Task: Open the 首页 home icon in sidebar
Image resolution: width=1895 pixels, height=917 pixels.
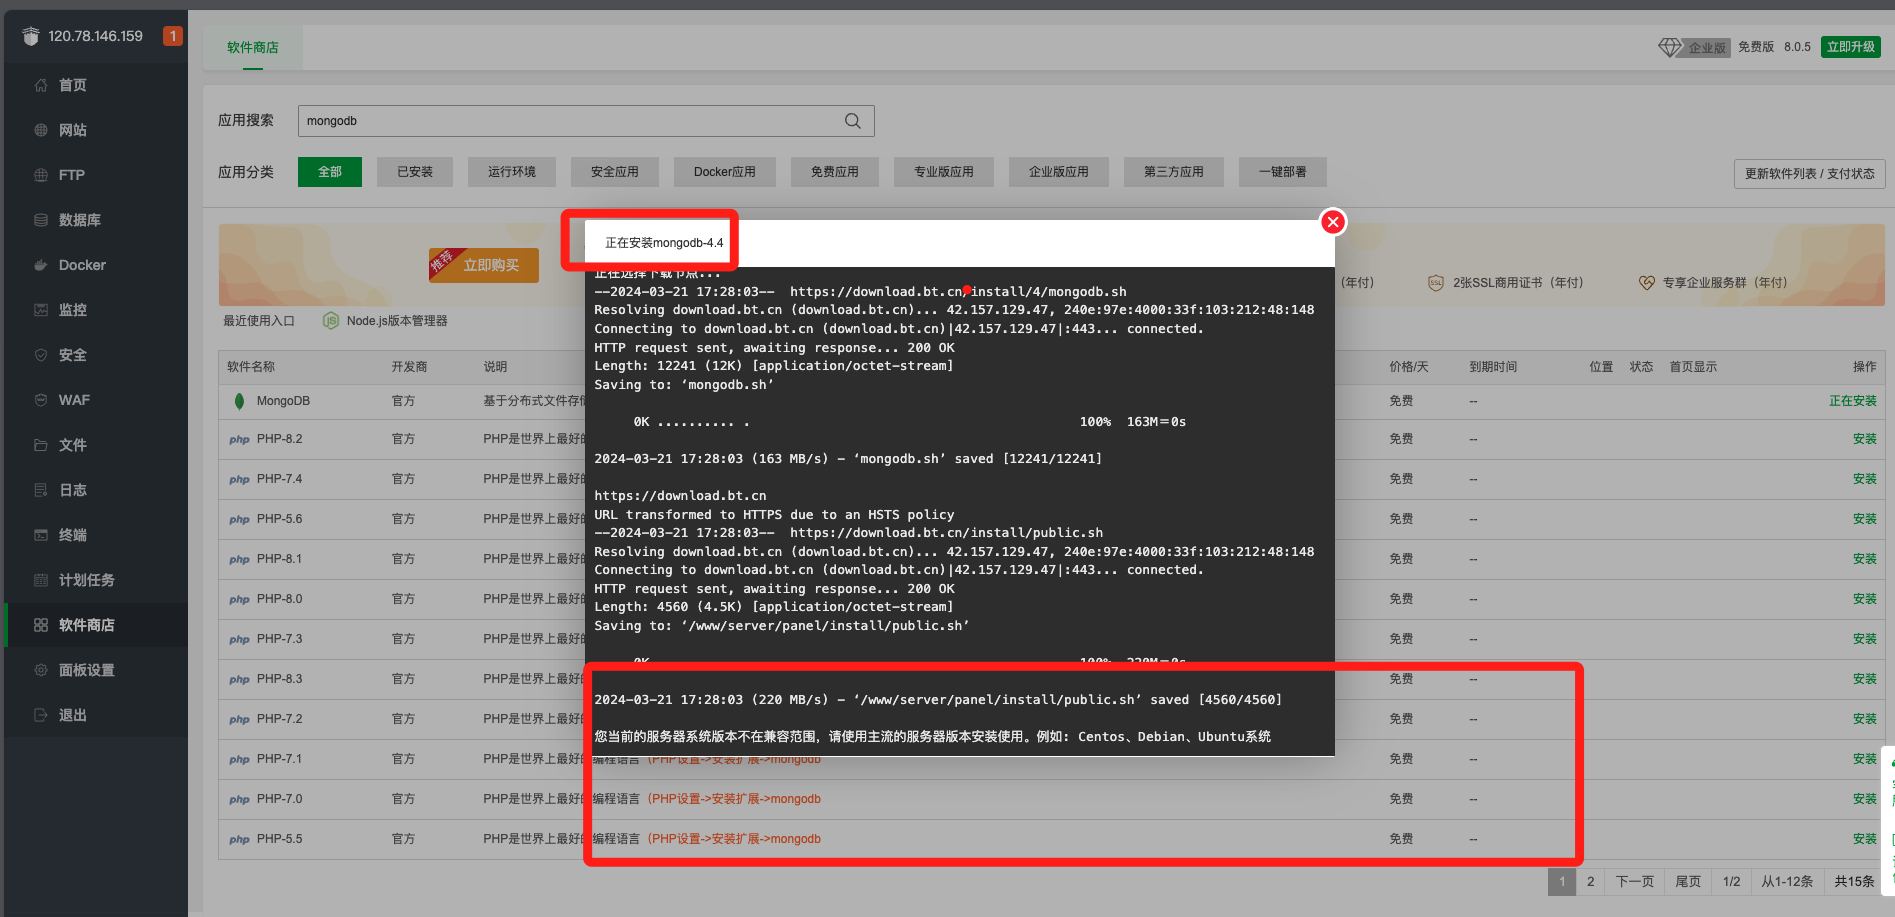Action: pos(41,85)
